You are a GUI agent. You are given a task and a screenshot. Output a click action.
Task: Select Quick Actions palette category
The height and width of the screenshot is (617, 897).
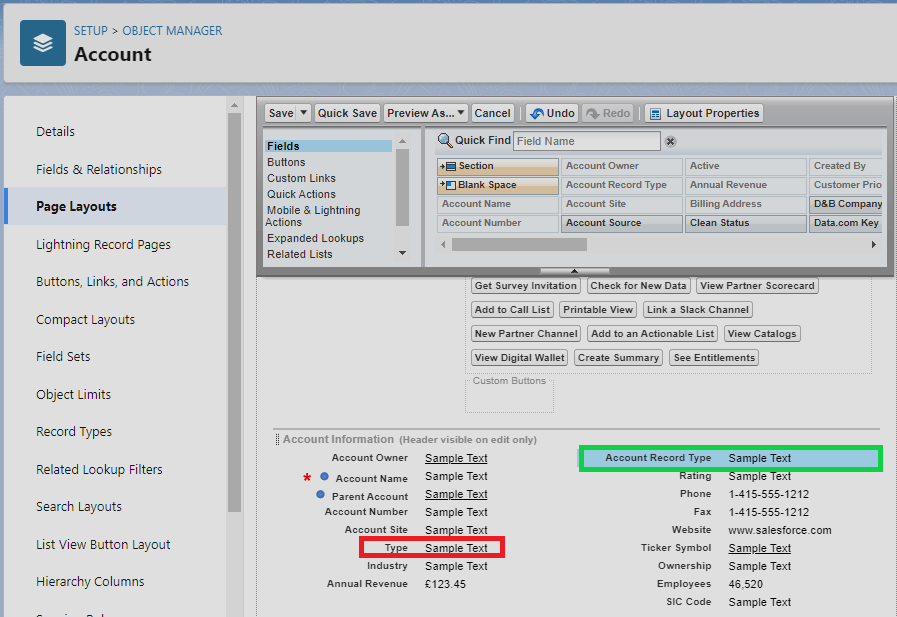(x=301, y=194)
